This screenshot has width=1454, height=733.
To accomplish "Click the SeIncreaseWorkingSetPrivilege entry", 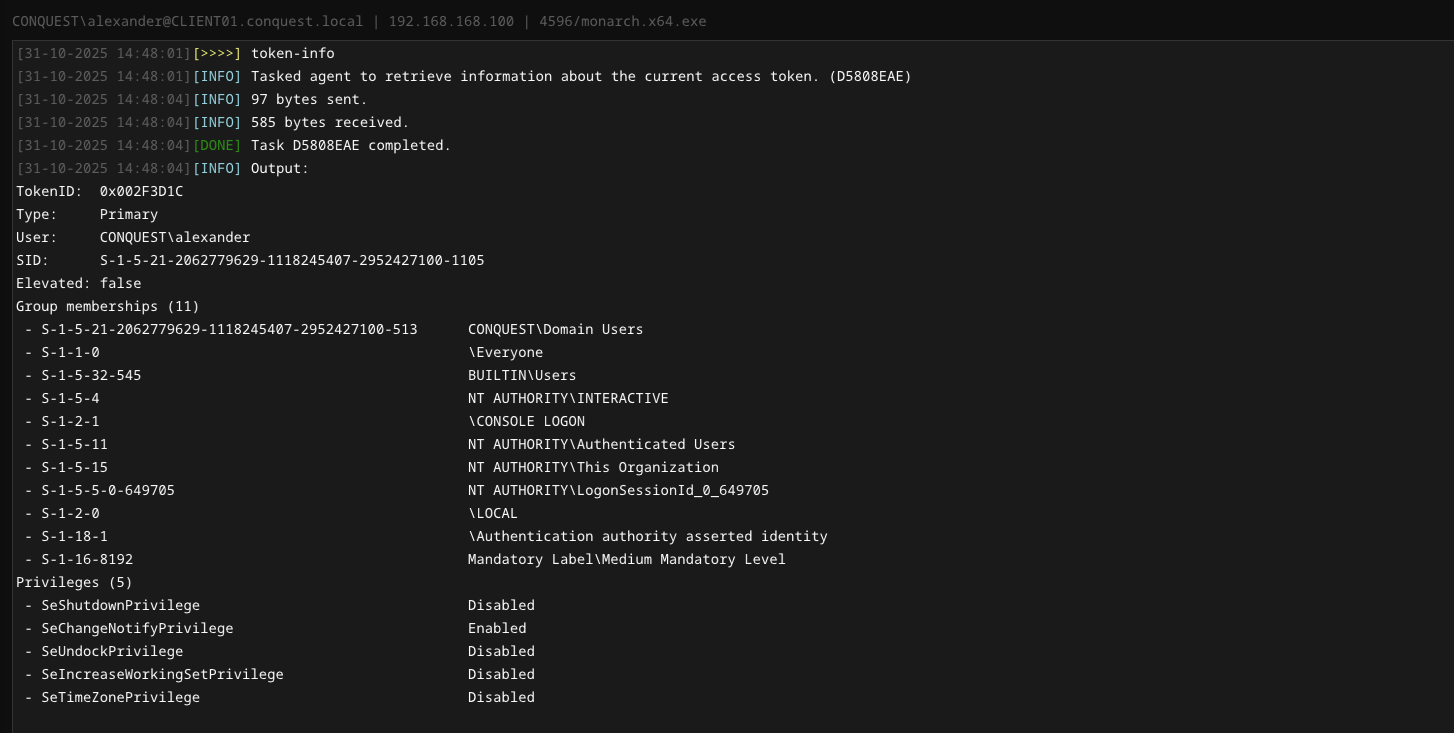I will 162,674.
